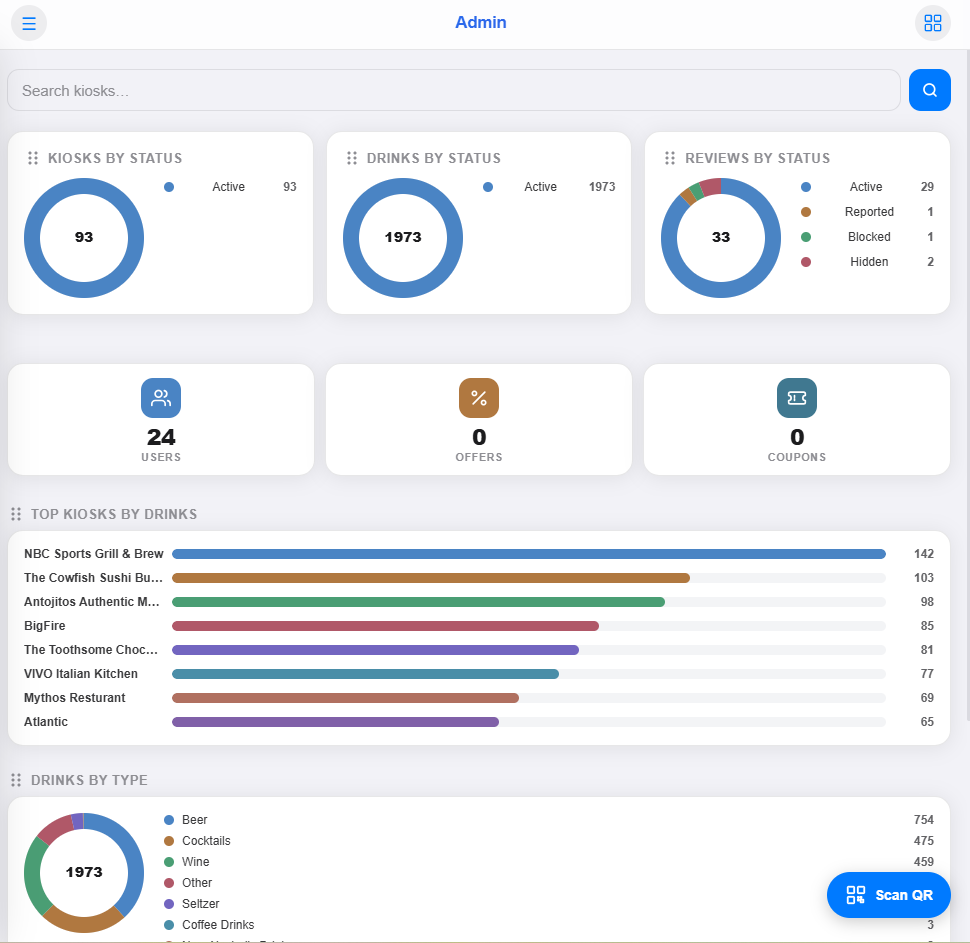
Task: Click the Atlantic progress bar
Action: [335, 722]
